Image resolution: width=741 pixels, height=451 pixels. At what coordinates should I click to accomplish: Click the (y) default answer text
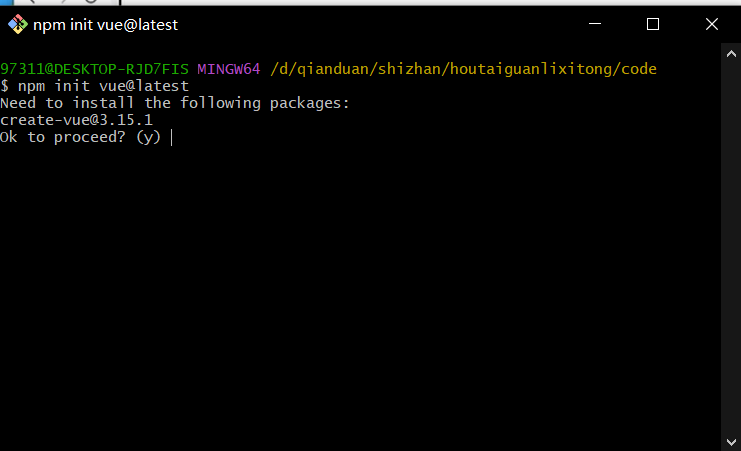coord(148,137)
